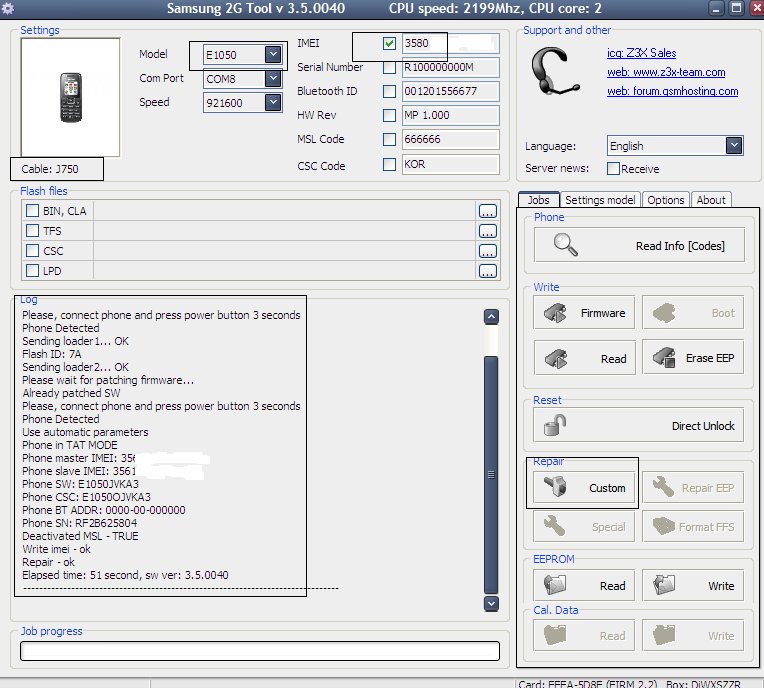
Task: Enable the Bluetooth ID checkbox
Action: 389,91
